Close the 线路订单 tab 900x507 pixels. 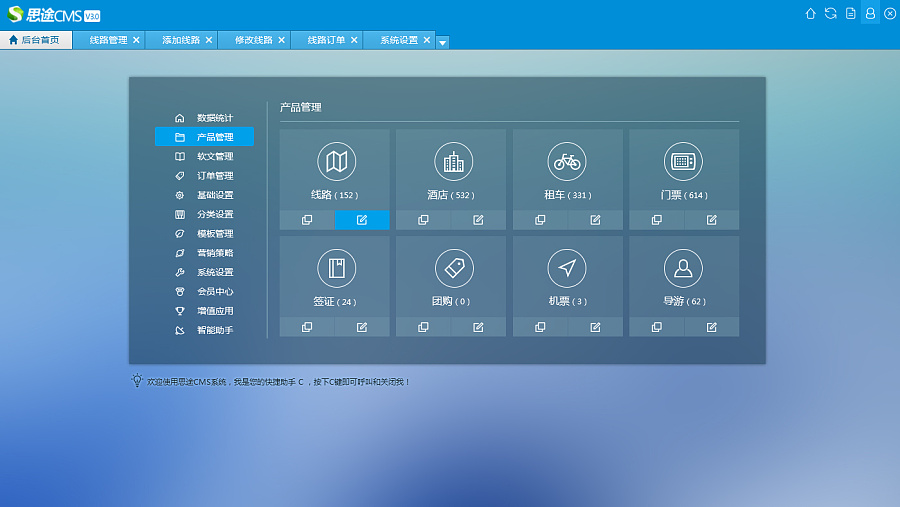(x=354, y=40)
